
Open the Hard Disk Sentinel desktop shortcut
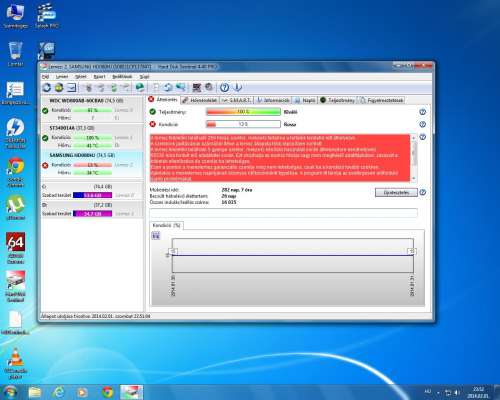15,286
